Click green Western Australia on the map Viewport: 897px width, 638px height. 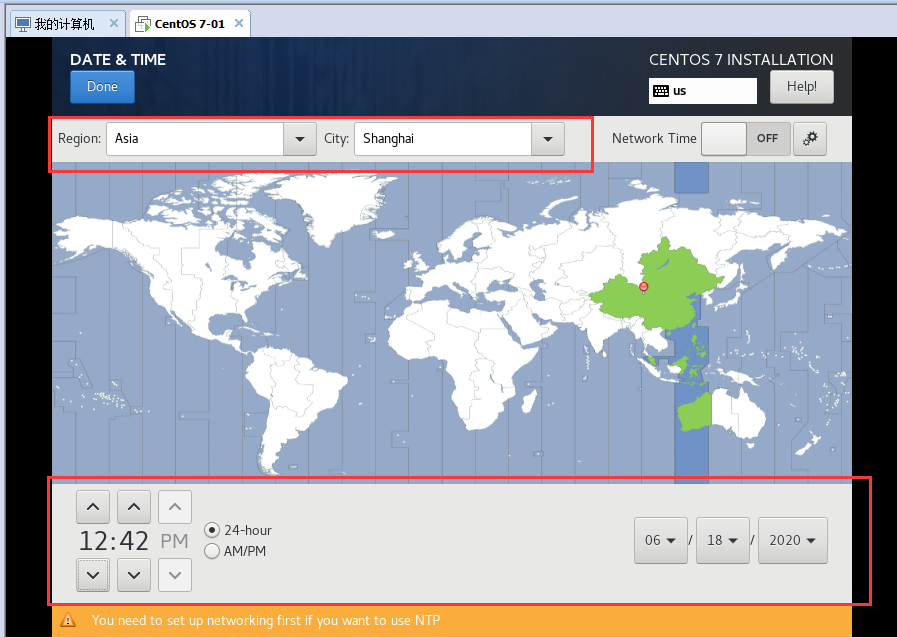tap(695, 413)
